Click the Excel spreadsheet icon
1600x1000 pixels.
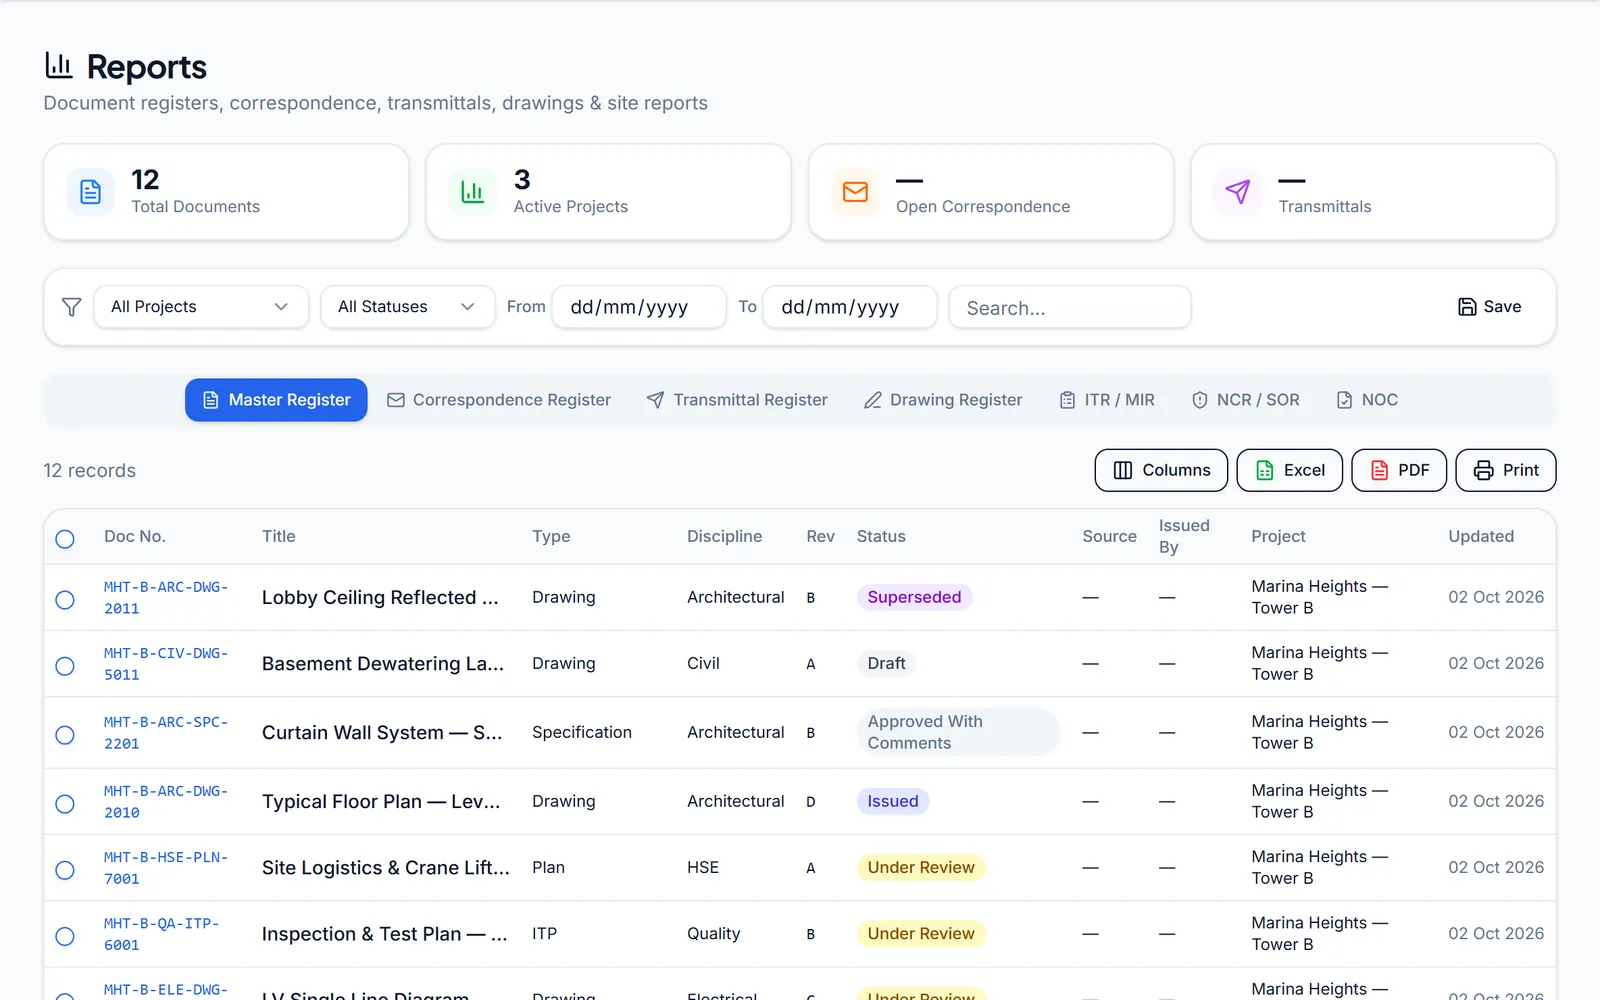(x=1265, y=470)
